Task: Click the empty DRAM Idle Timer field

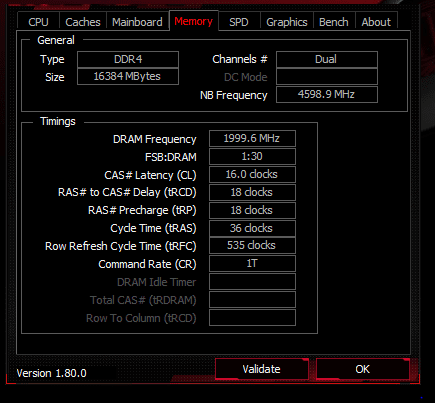Action: point(252,282)
